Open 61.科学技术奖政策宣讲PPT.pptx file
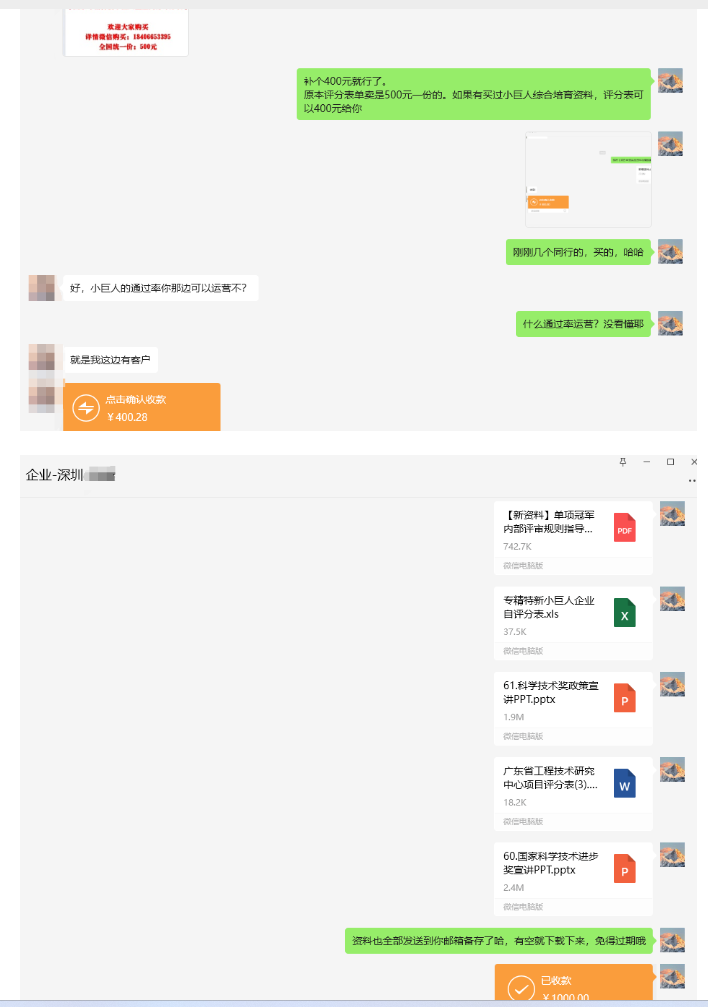Screen dimensions: 708x1007 point(573,708)
